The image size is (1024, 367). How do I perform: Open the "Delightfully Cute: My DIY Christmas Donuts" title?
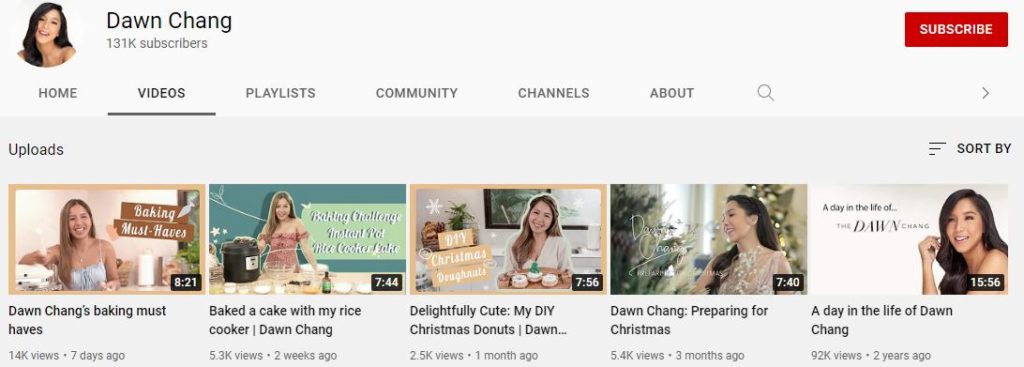pos(488,320)
